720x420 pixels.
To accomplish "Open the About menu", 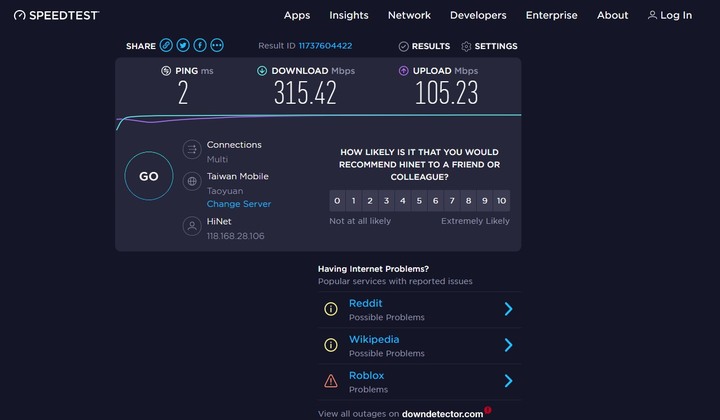I will 612,15.
